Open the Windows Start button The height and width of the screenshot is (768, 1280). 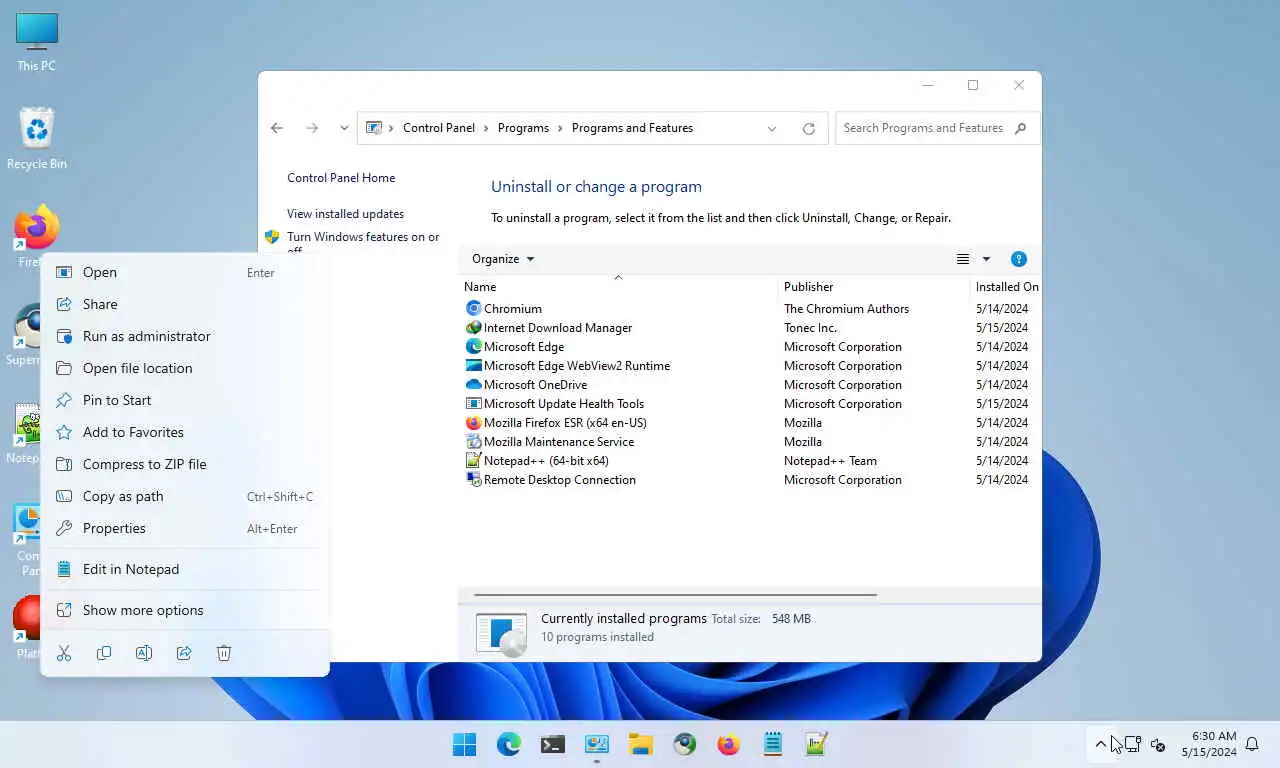[x=465, y=744]
